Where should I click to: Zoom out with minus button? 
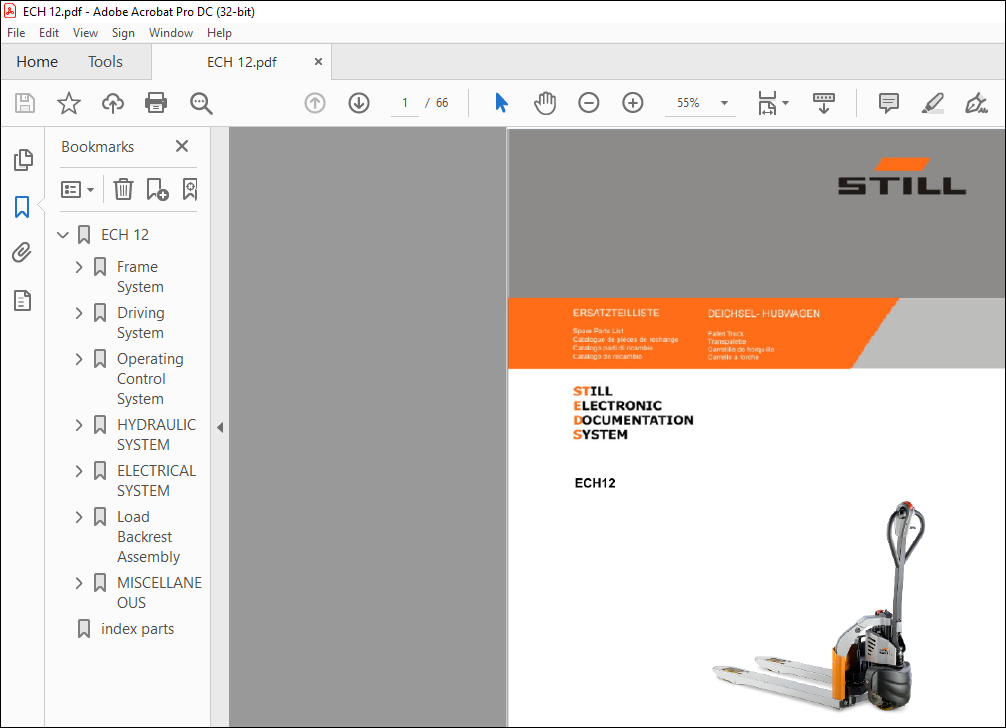(588, 103)
